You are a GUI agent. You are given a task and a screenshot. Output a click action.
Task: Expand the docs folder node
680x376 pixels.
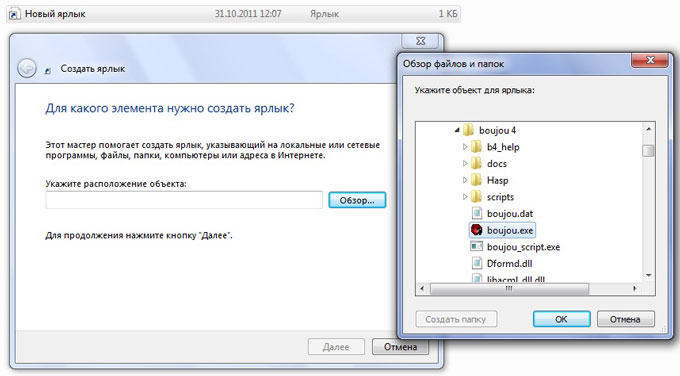[x=464, y=163]
